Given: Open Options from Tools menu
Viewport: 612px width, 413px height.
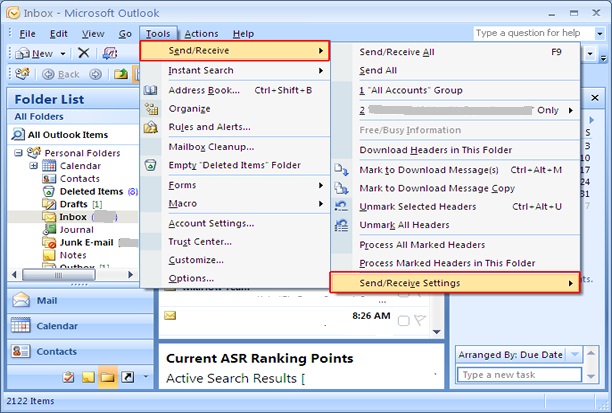Looking at the screenshot, I should [x=235, y=278].
